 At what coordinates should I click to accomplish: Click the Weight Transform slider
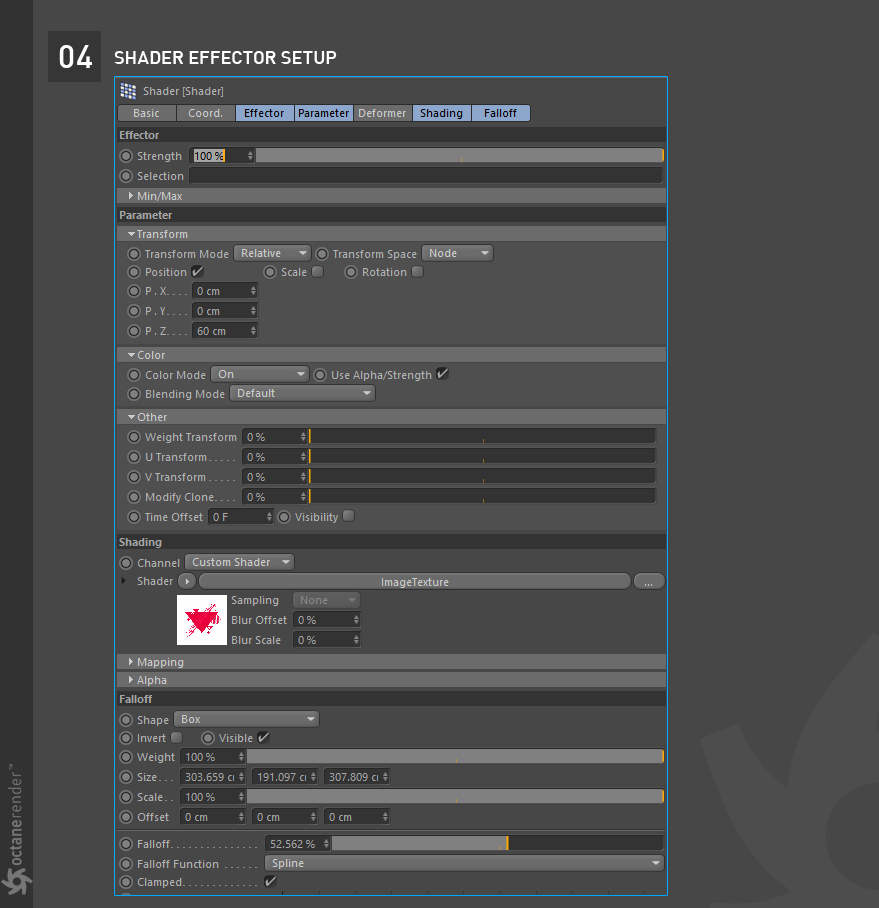[482, 436]
